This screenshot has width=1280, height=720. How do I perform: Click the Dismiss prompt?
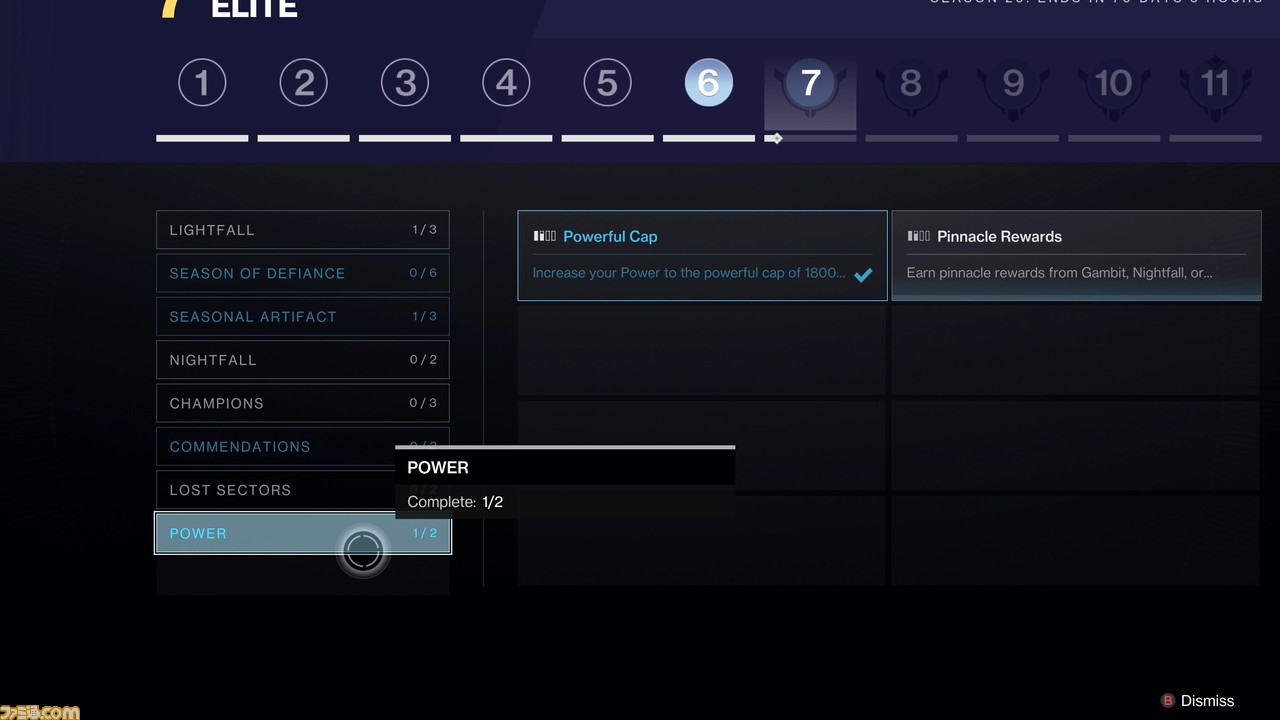(1197, 701)
